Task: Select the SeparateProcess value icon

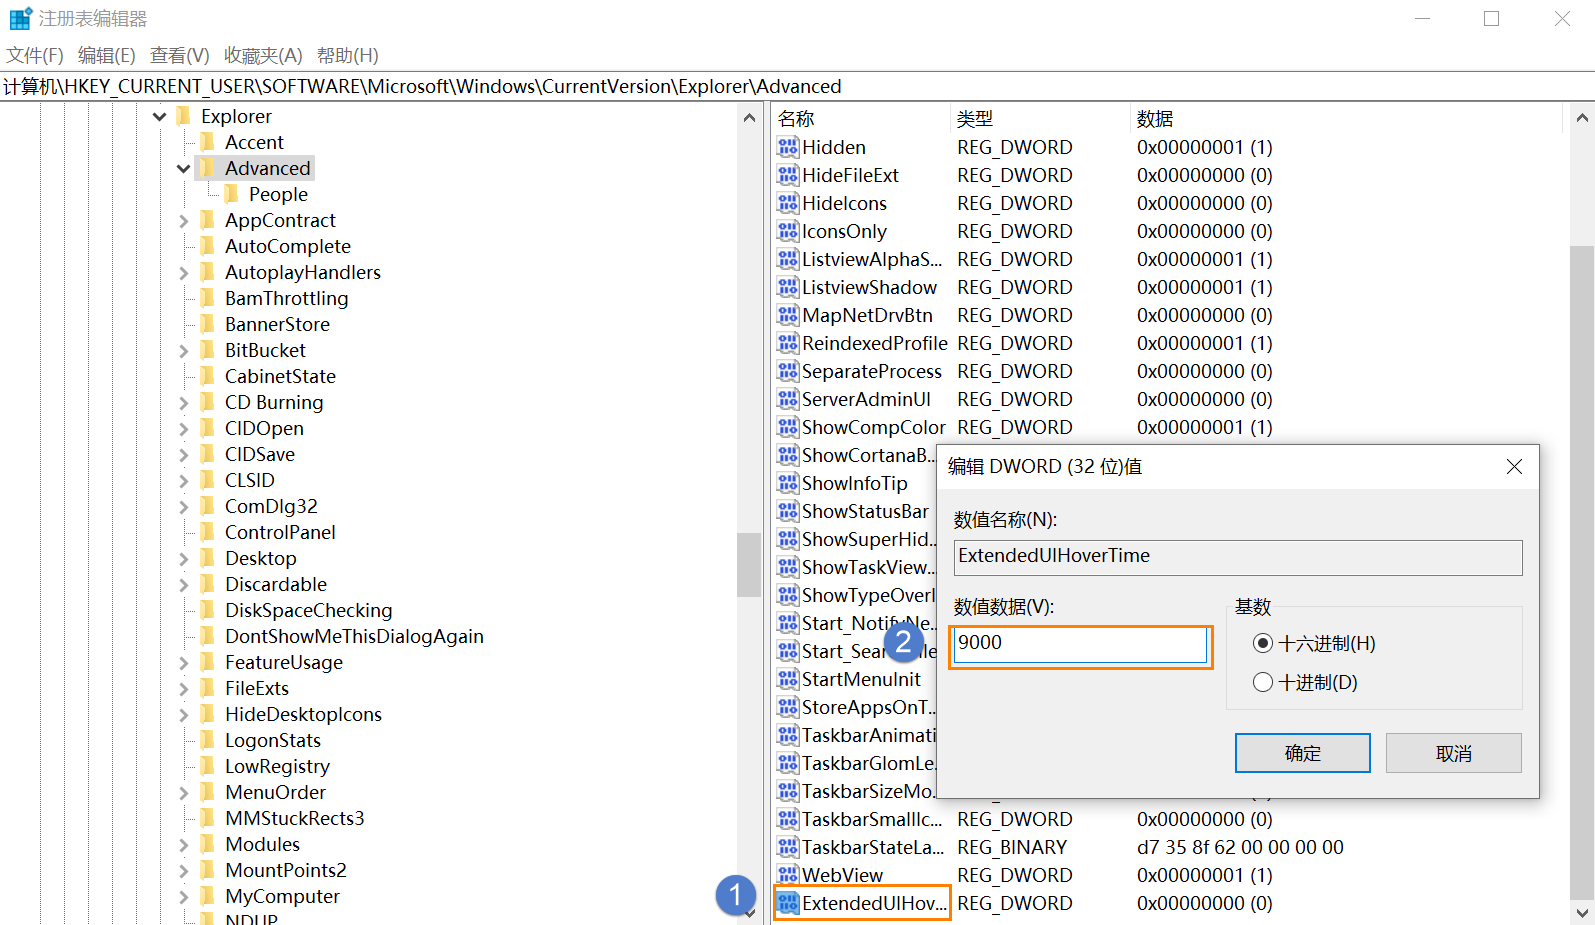Action: coord(788,372)
